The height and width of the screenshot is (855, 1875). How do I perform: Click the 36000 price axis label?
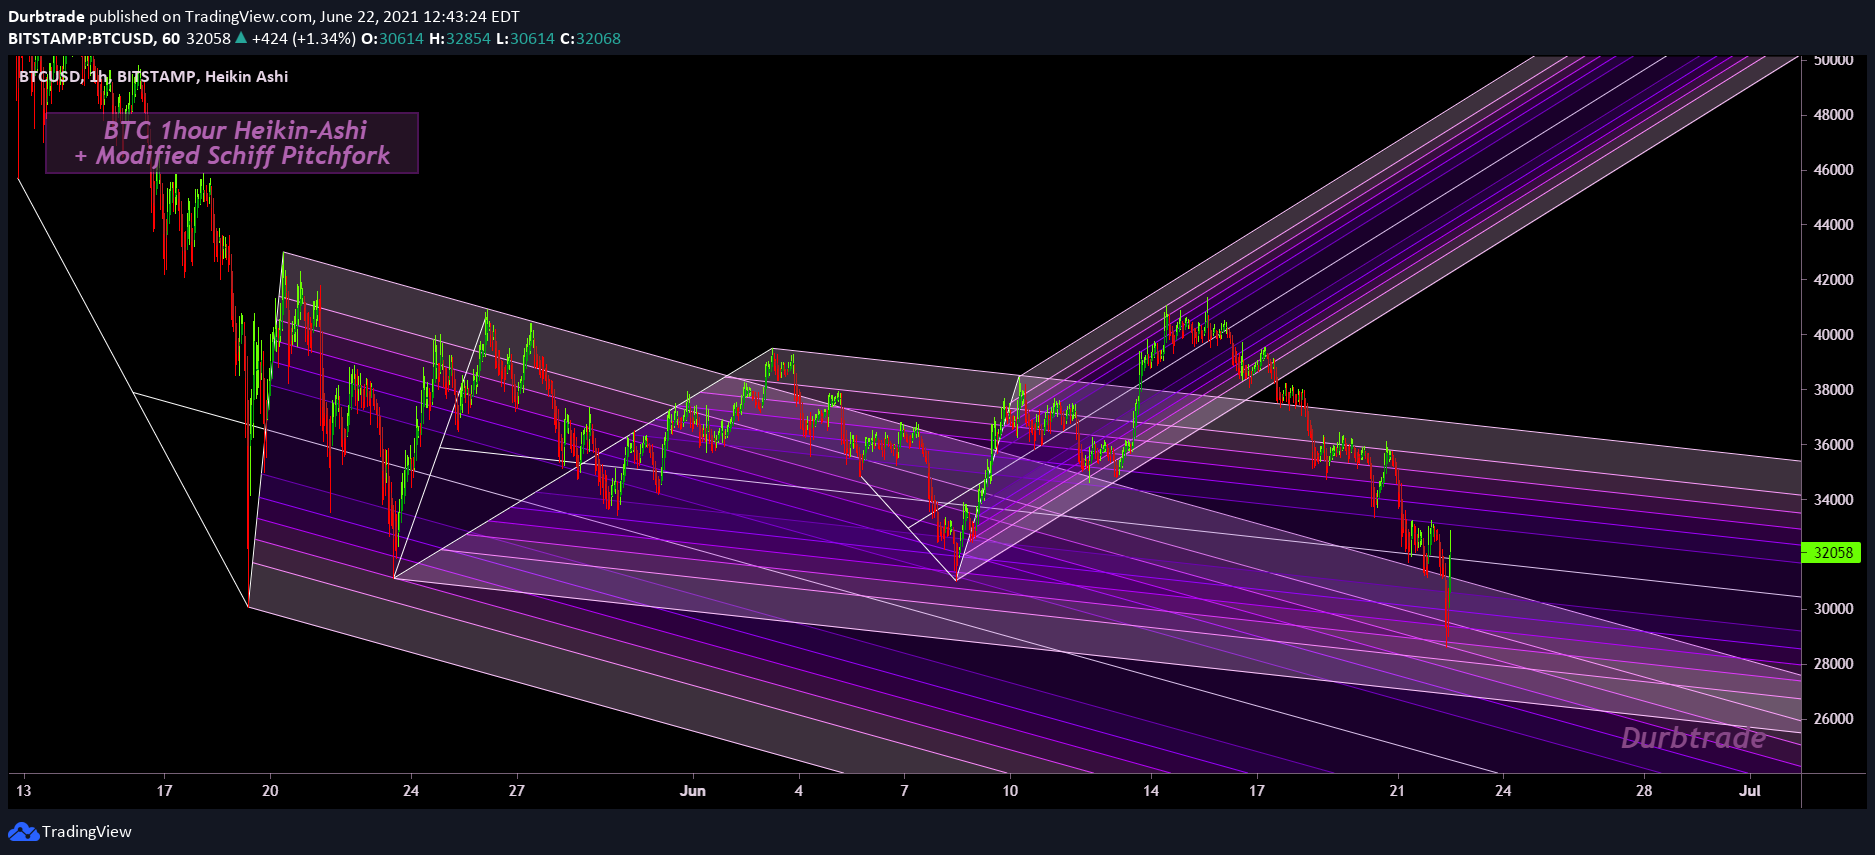[1833, 445]
